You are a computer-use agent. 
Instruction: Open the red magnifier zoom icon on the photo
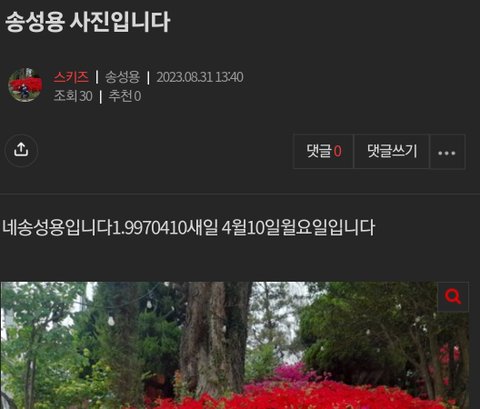[453, 296]
